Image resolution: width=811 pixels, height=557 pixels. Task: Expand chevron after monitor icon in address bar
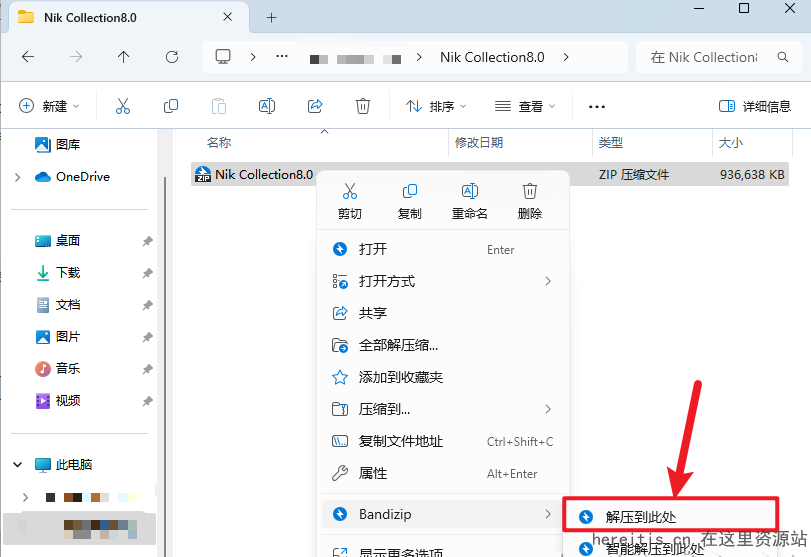click(x=253, y=57)
